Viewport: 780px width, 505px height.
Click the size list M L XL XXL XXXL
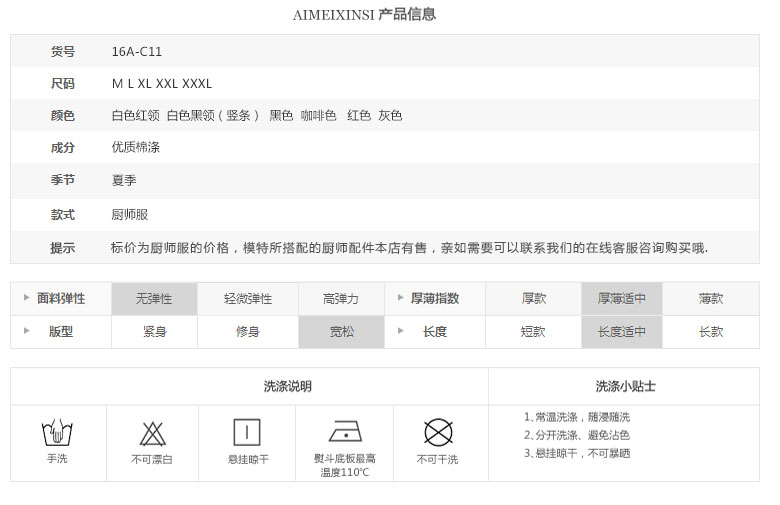(x=162, y=84)
